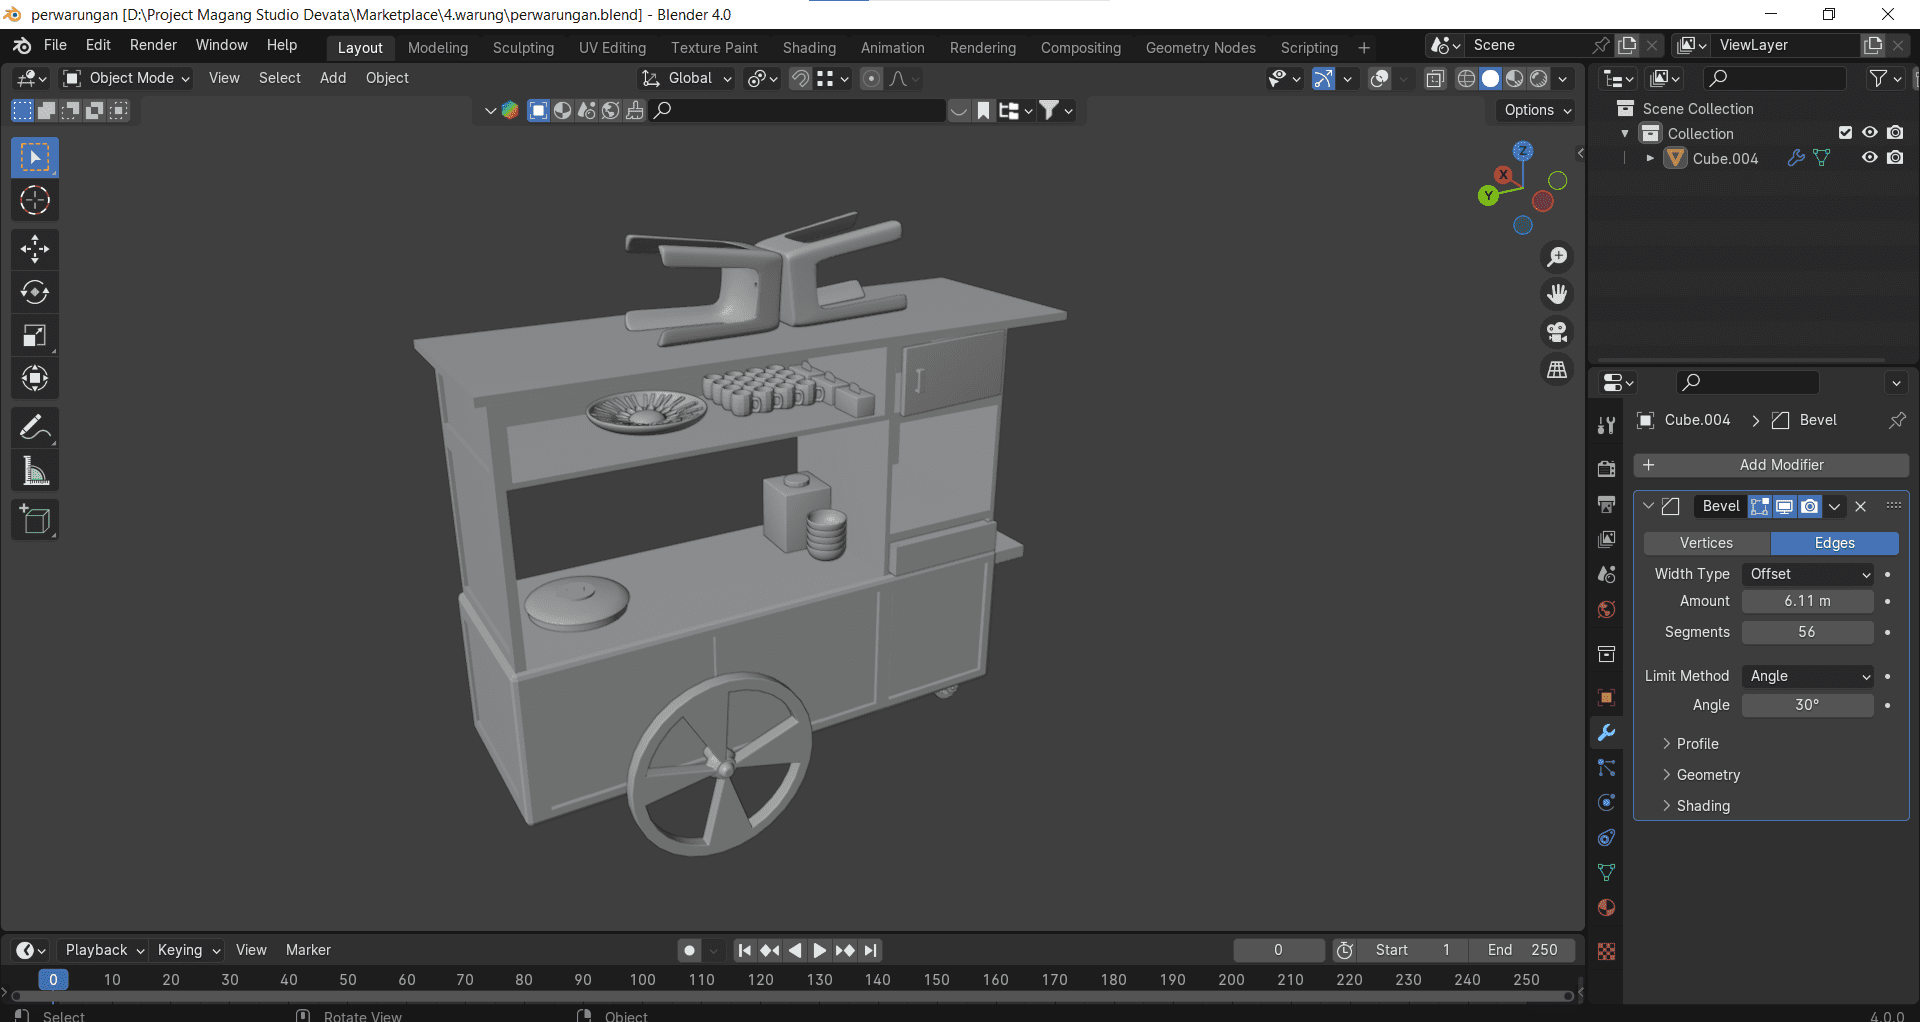Toggle Bevel modifier render visibility
The width and height of the screenshot is (1920, 1022).
coord(1810,507)
